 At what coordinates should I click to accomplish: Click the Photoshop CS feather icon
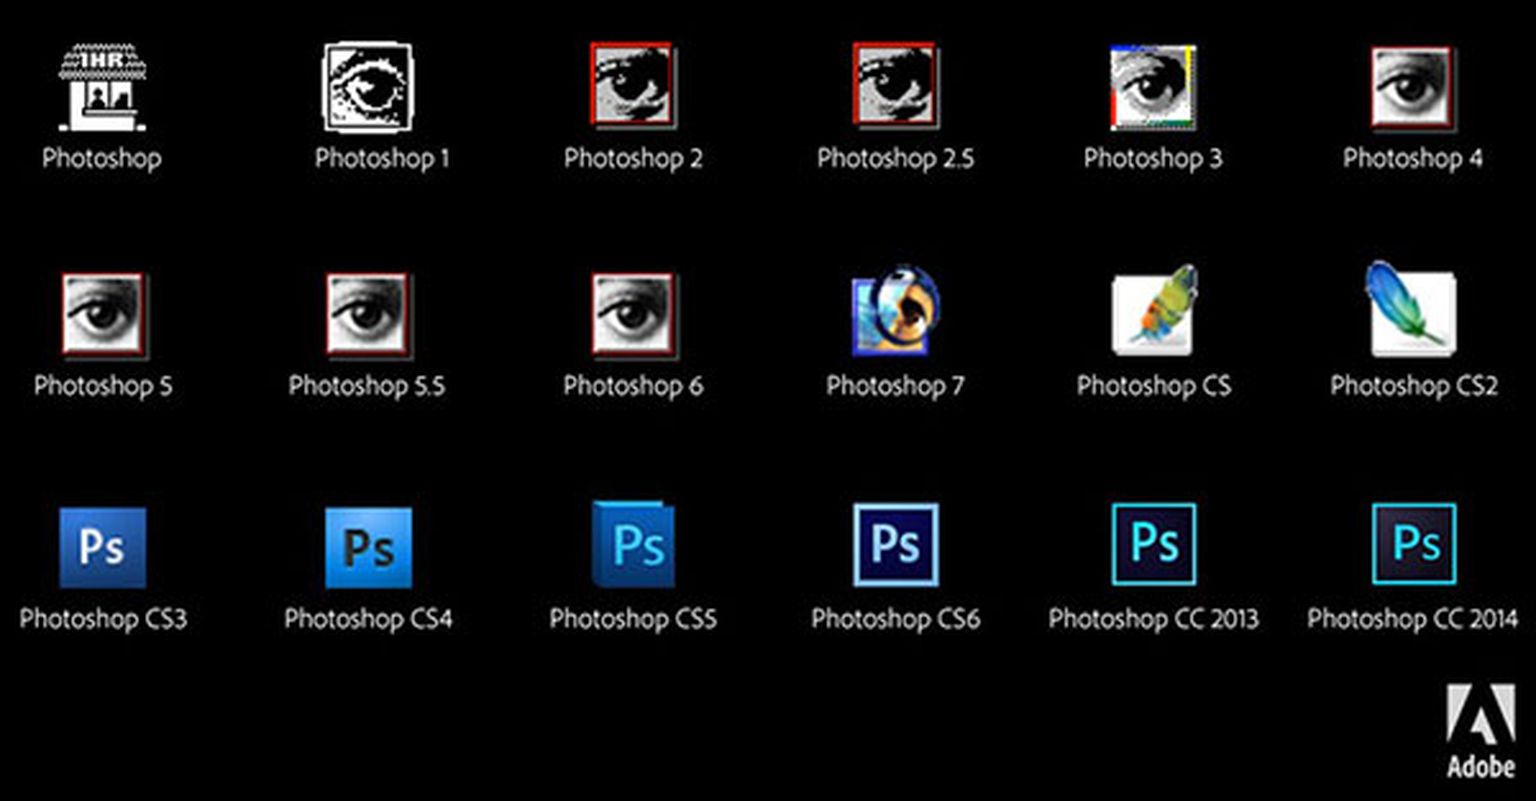pyautogui.click(x=1156, y=310)
